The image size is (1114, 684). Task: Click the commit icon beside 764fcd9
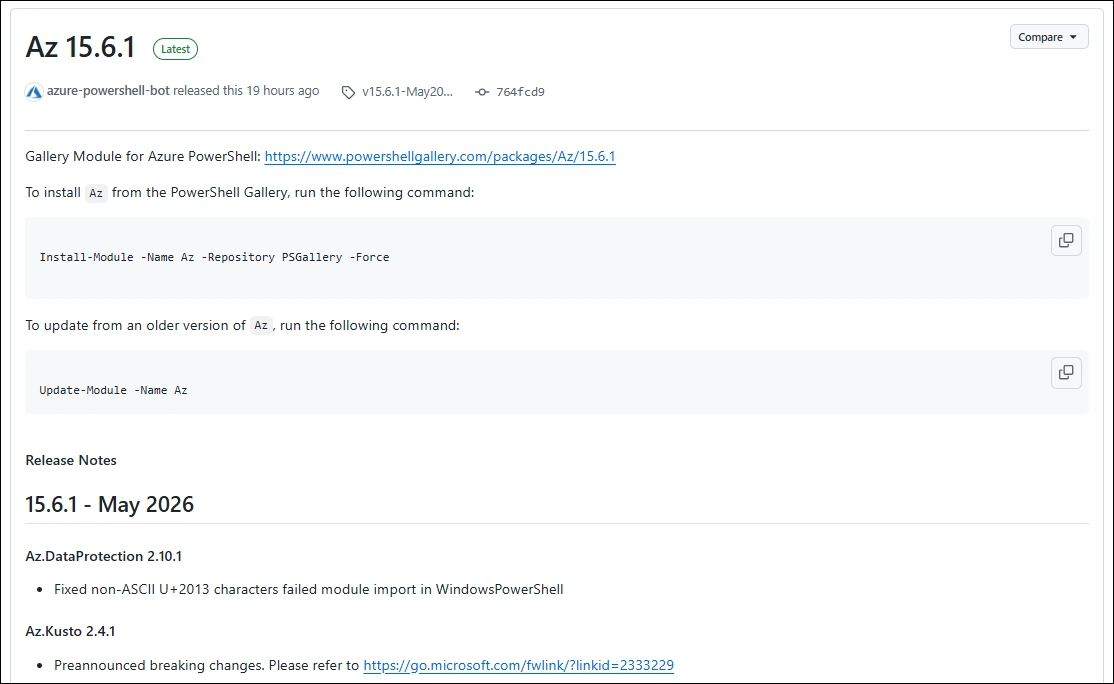click(x=482, y=92)
